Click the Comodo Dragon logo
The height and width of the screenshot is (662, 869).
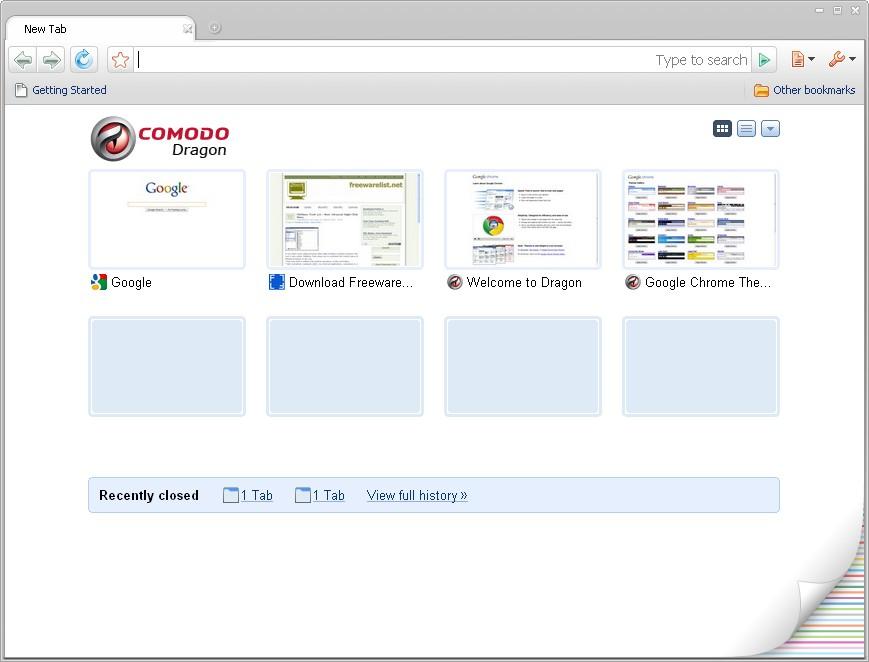(x=160, y=139)
